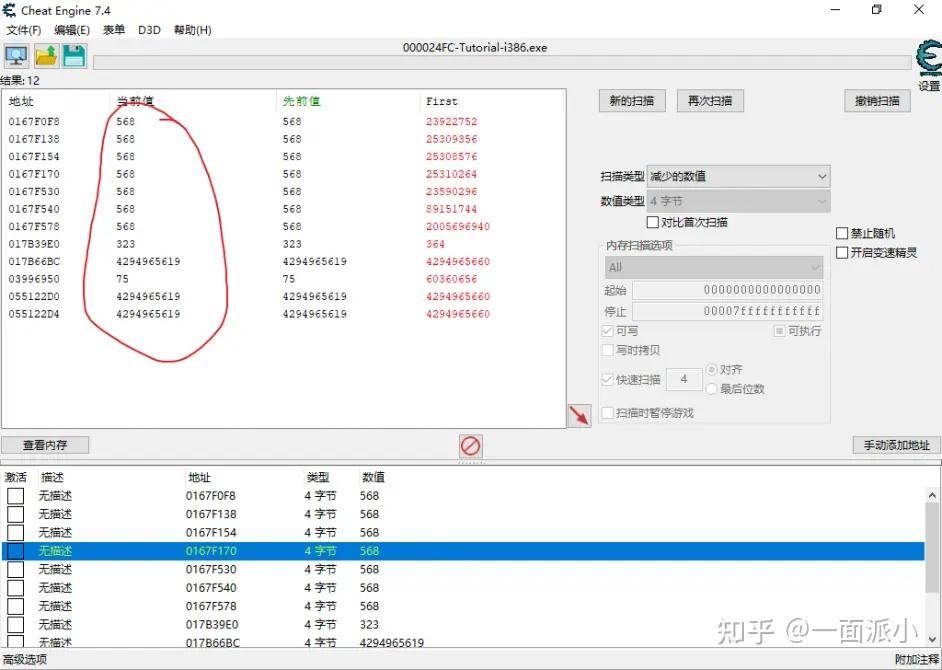
Task: Toggle the 快速扫描 checkbox
Action: click(607, 380)
